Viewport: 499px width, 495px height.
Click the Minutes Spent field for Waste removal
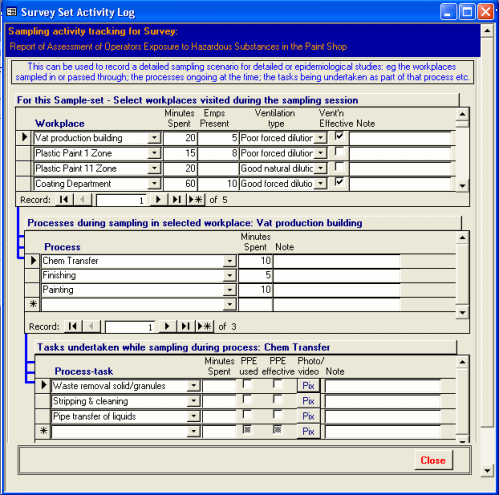[219, 386]
